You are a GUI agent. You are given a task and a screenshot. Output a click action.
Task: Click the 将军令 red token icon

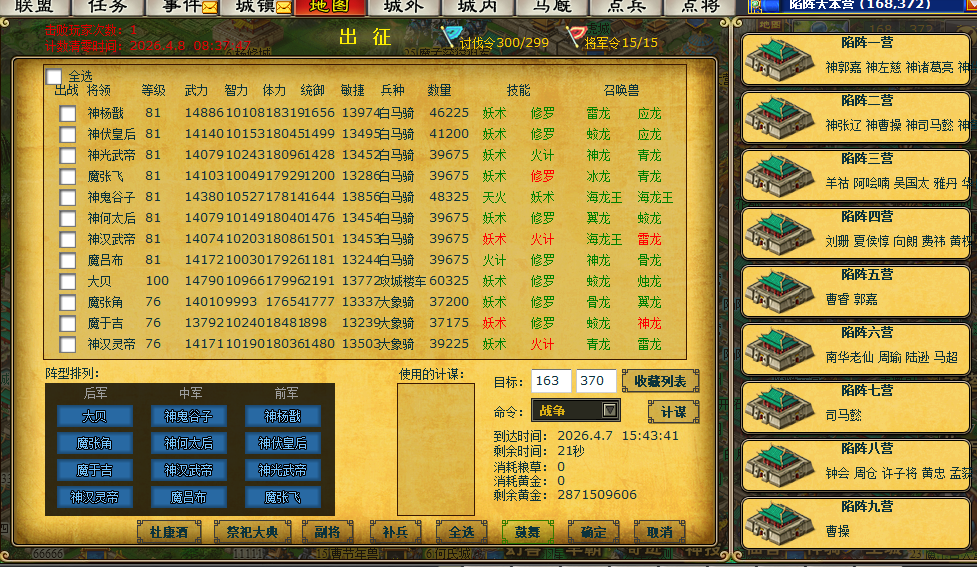pos(575,38)
